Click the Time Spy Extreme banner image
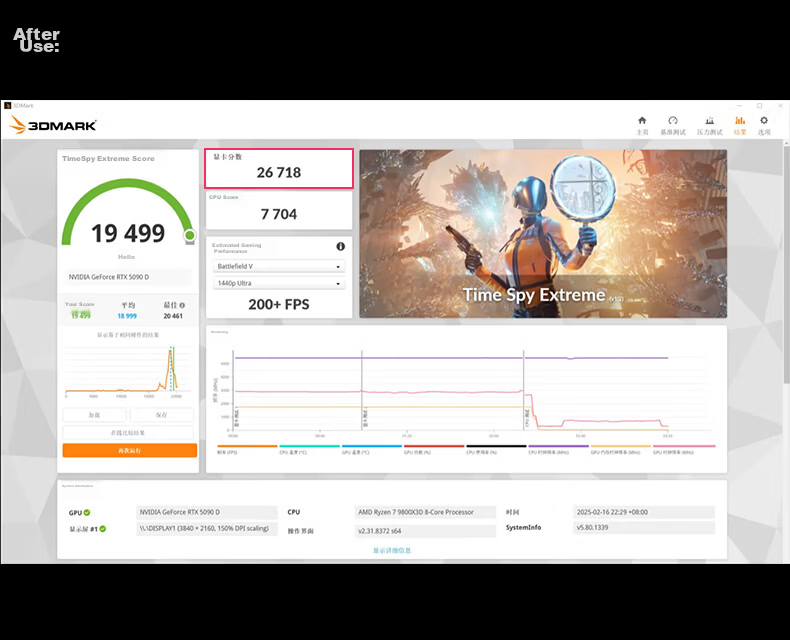 pos(543,233)
